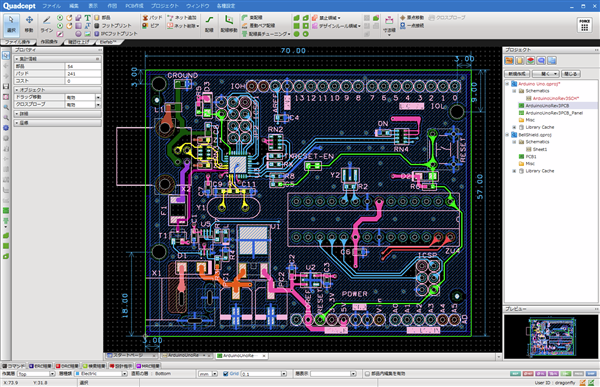This screenshot has height=387, width=600.
Task: Open the クロスプローブ property dropdown
Action: pyautogui.click(x=98, y=105)
